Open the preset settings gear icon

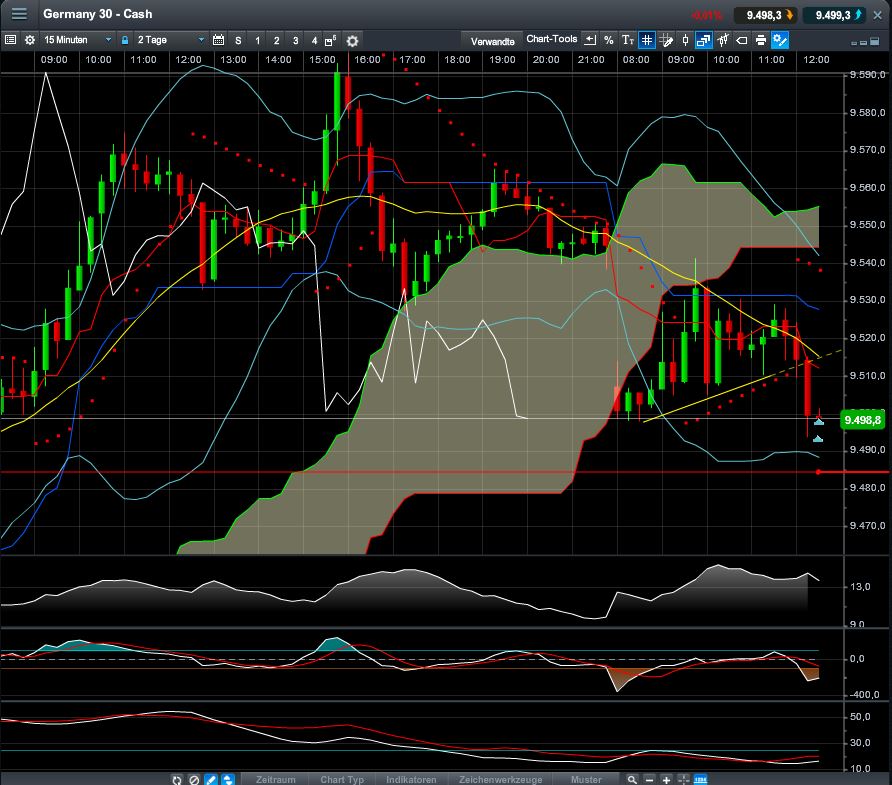tap(352, 41)
